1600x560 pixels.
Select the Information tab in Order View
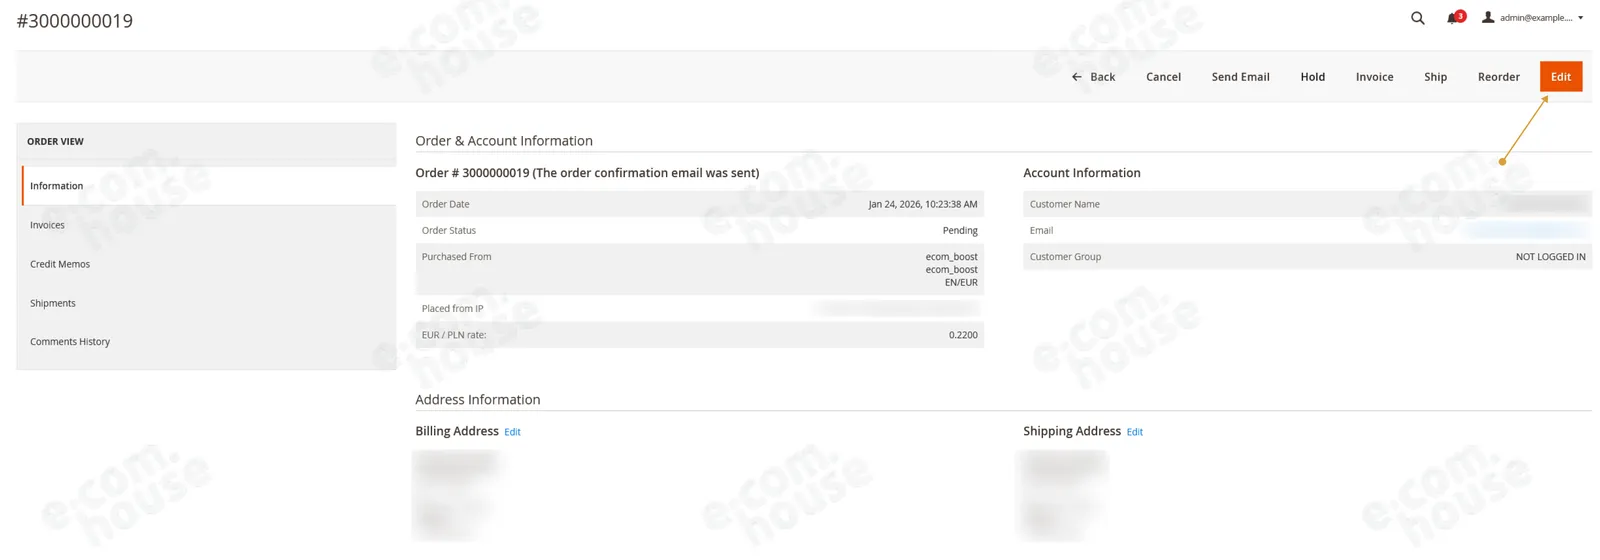(209, 186)
